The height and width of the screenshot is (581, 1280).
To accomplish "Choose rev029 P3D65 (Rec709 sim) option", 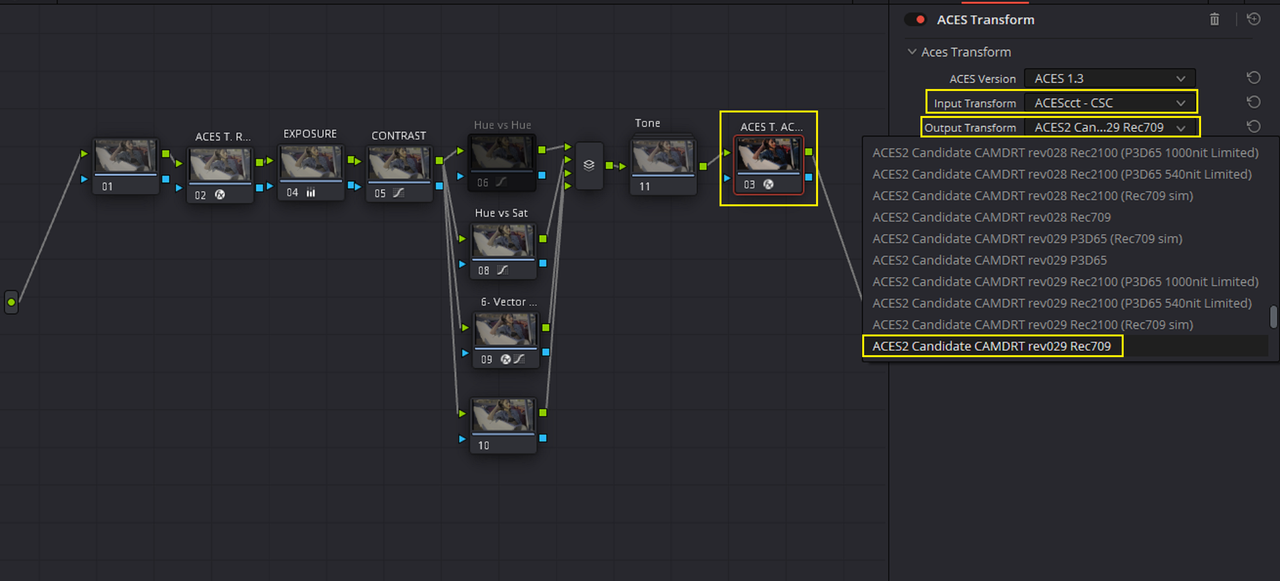I will (1065, 239).
